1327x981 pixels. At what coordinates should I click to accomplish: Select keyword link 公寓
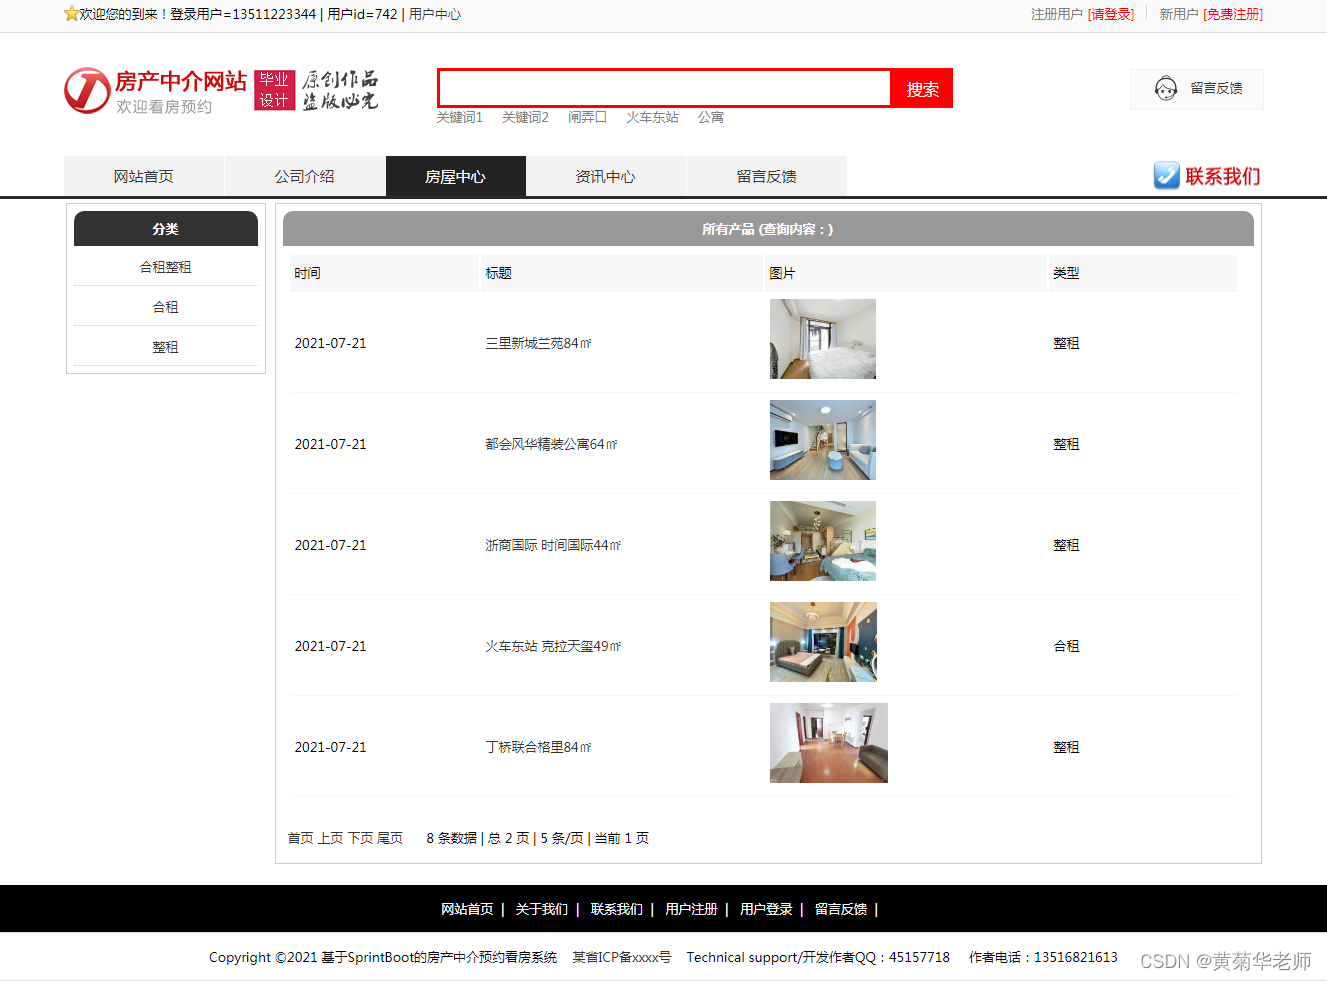tap(710, 117)
